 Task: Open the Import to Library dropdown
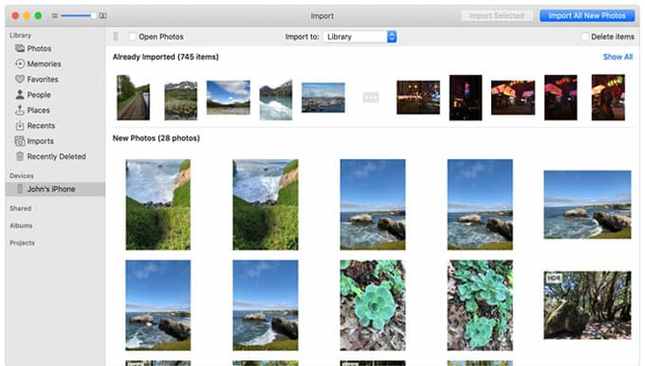[x=360, y=37]
